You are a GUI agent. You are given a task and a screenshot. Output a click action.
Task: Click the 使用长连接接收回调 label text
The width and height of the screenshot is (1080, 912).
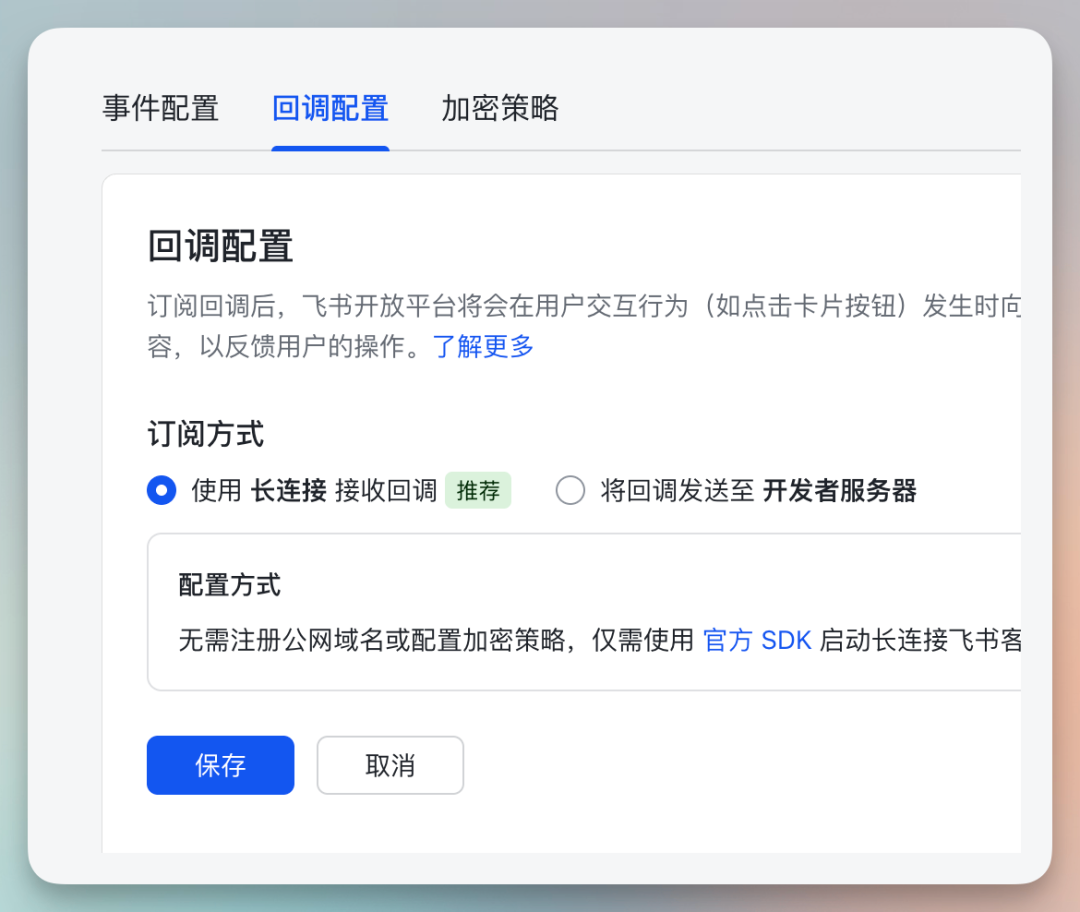pos(313,491)
